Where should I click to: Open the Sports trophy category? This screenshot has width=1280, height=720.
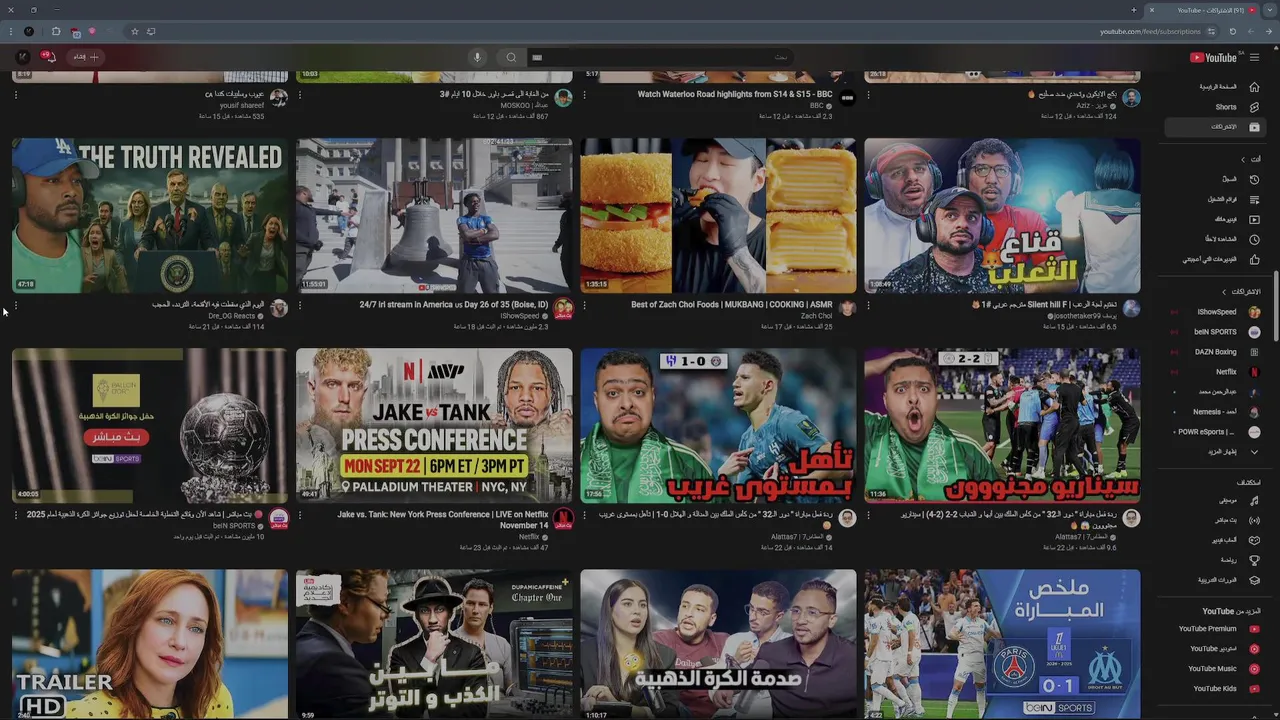[1216, 560]
